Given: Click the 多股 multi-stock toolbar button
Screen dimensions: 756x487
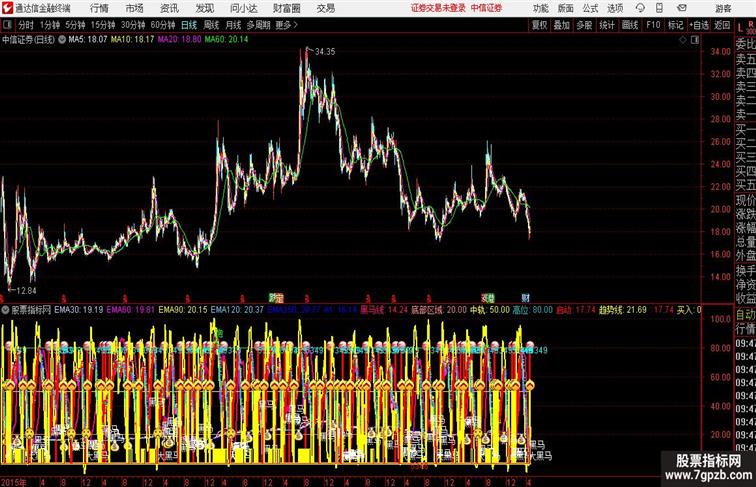Looking at the screenshot, I should (x=584, y=25).
